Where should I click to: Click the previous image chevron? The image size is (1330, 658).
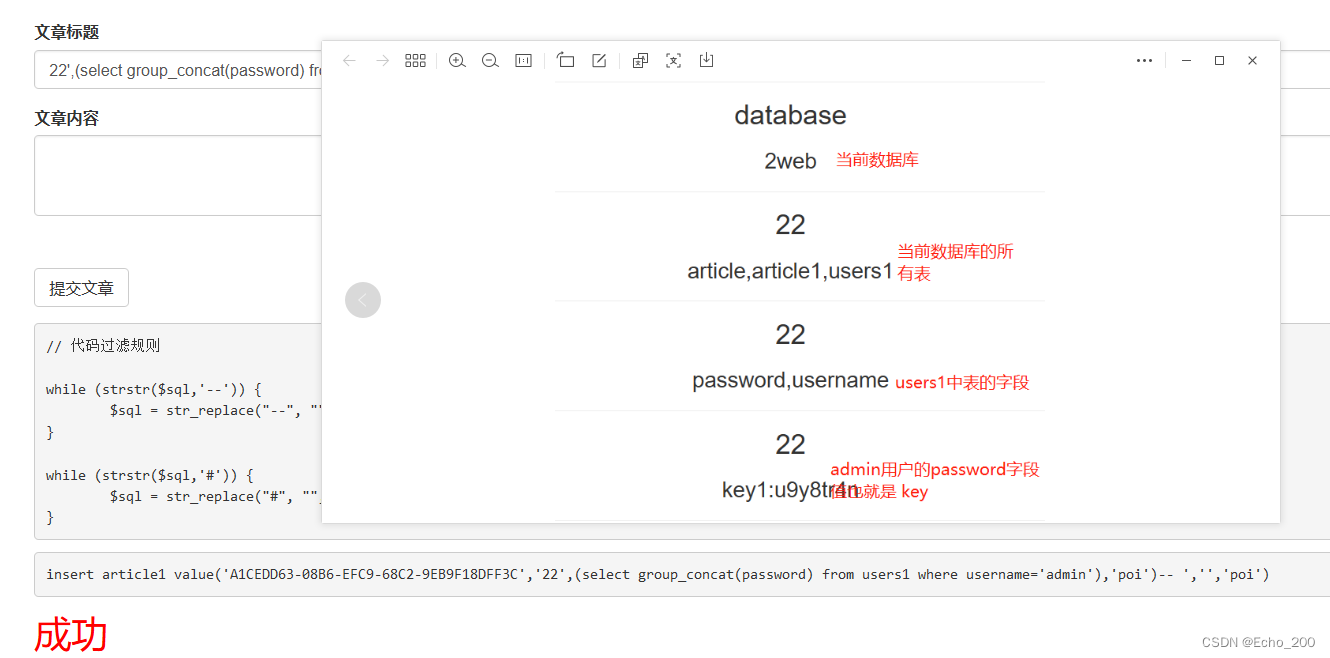[363, 299]
